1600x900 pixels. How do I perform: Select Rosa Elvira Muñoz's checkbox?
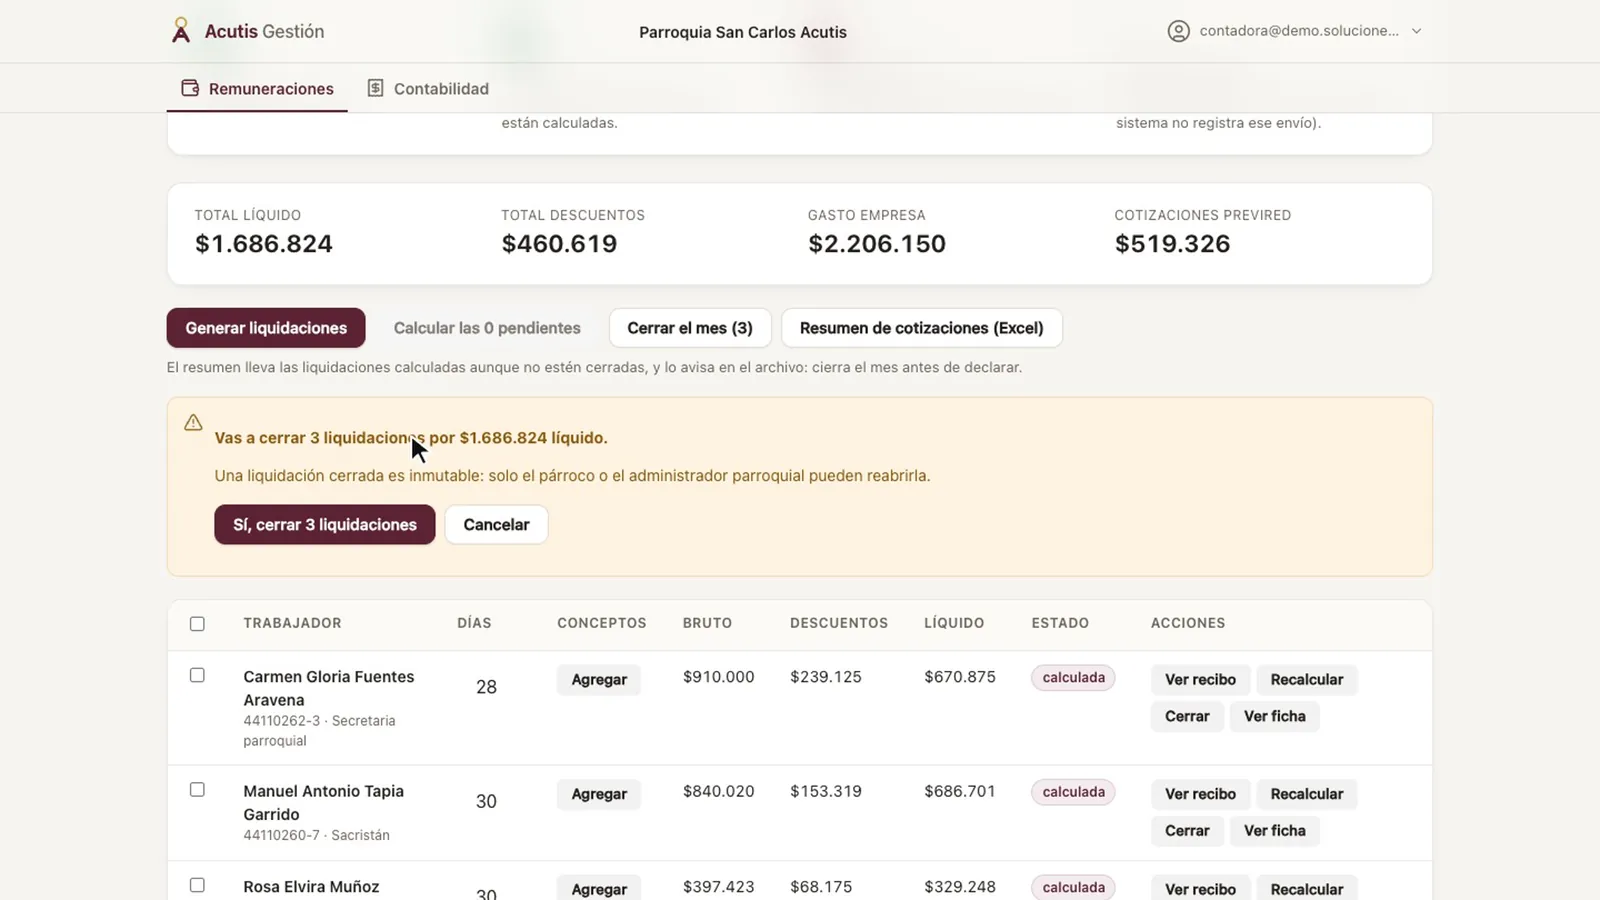point(197,885)
